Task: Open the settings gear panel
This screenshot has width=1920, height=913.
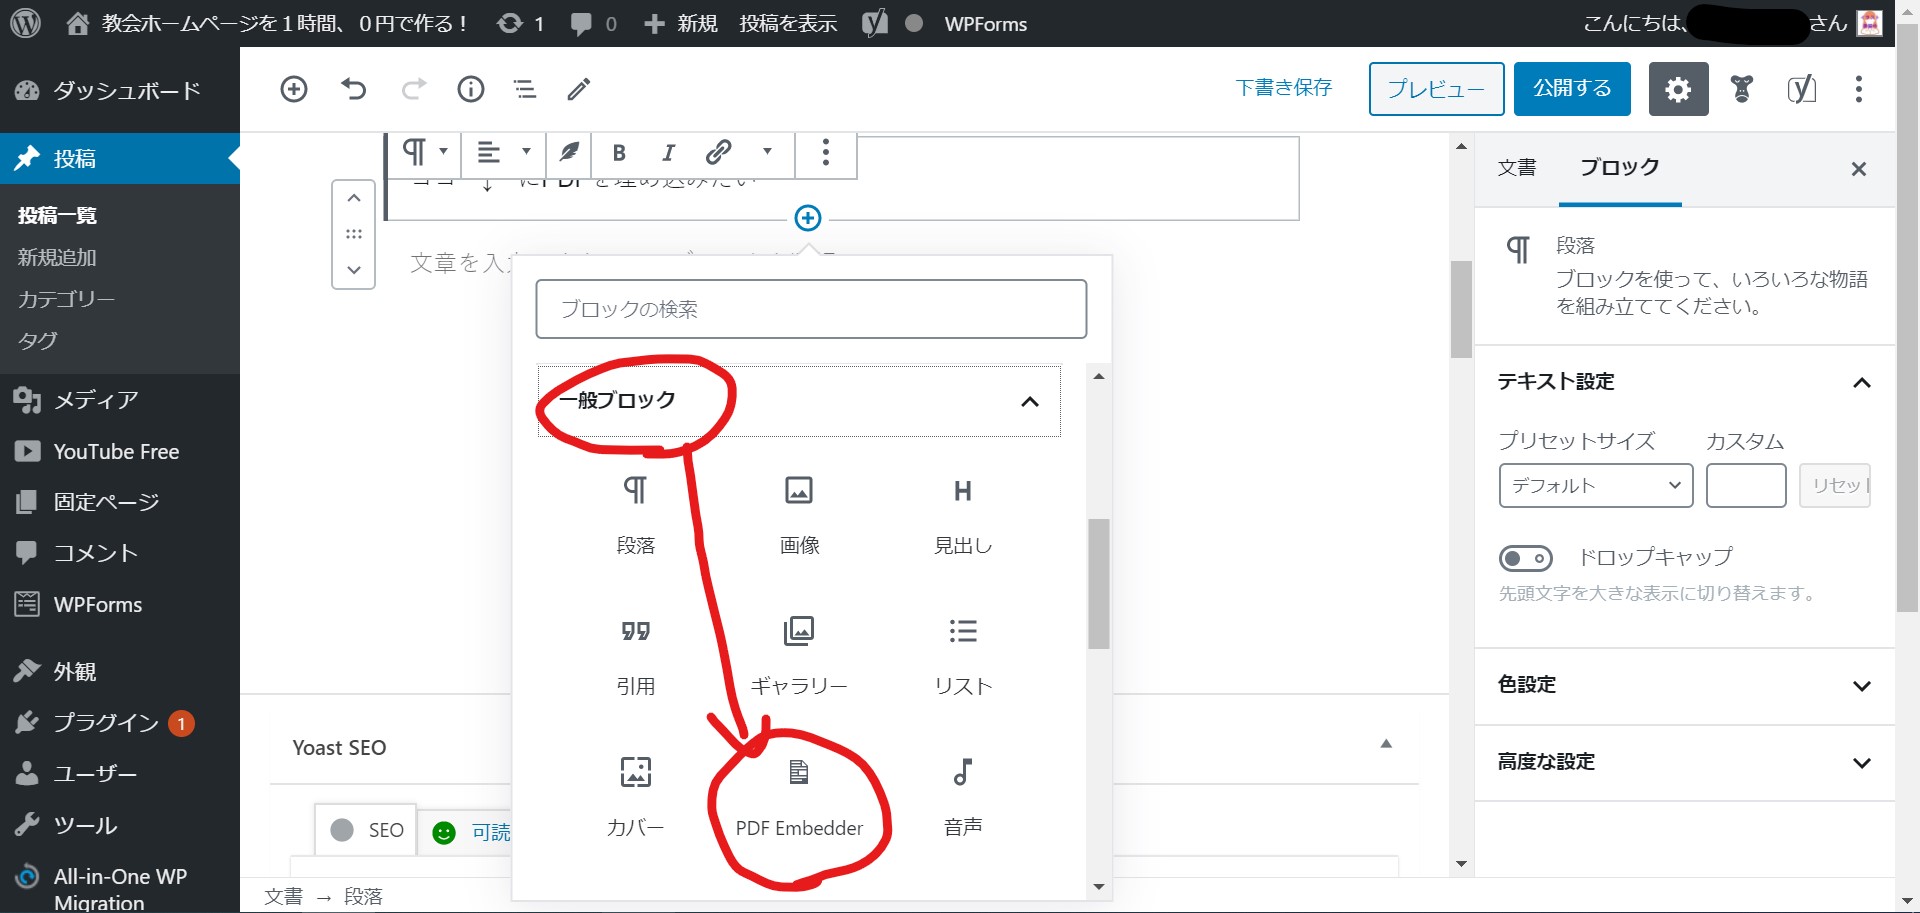Action: click(1677, 89)
